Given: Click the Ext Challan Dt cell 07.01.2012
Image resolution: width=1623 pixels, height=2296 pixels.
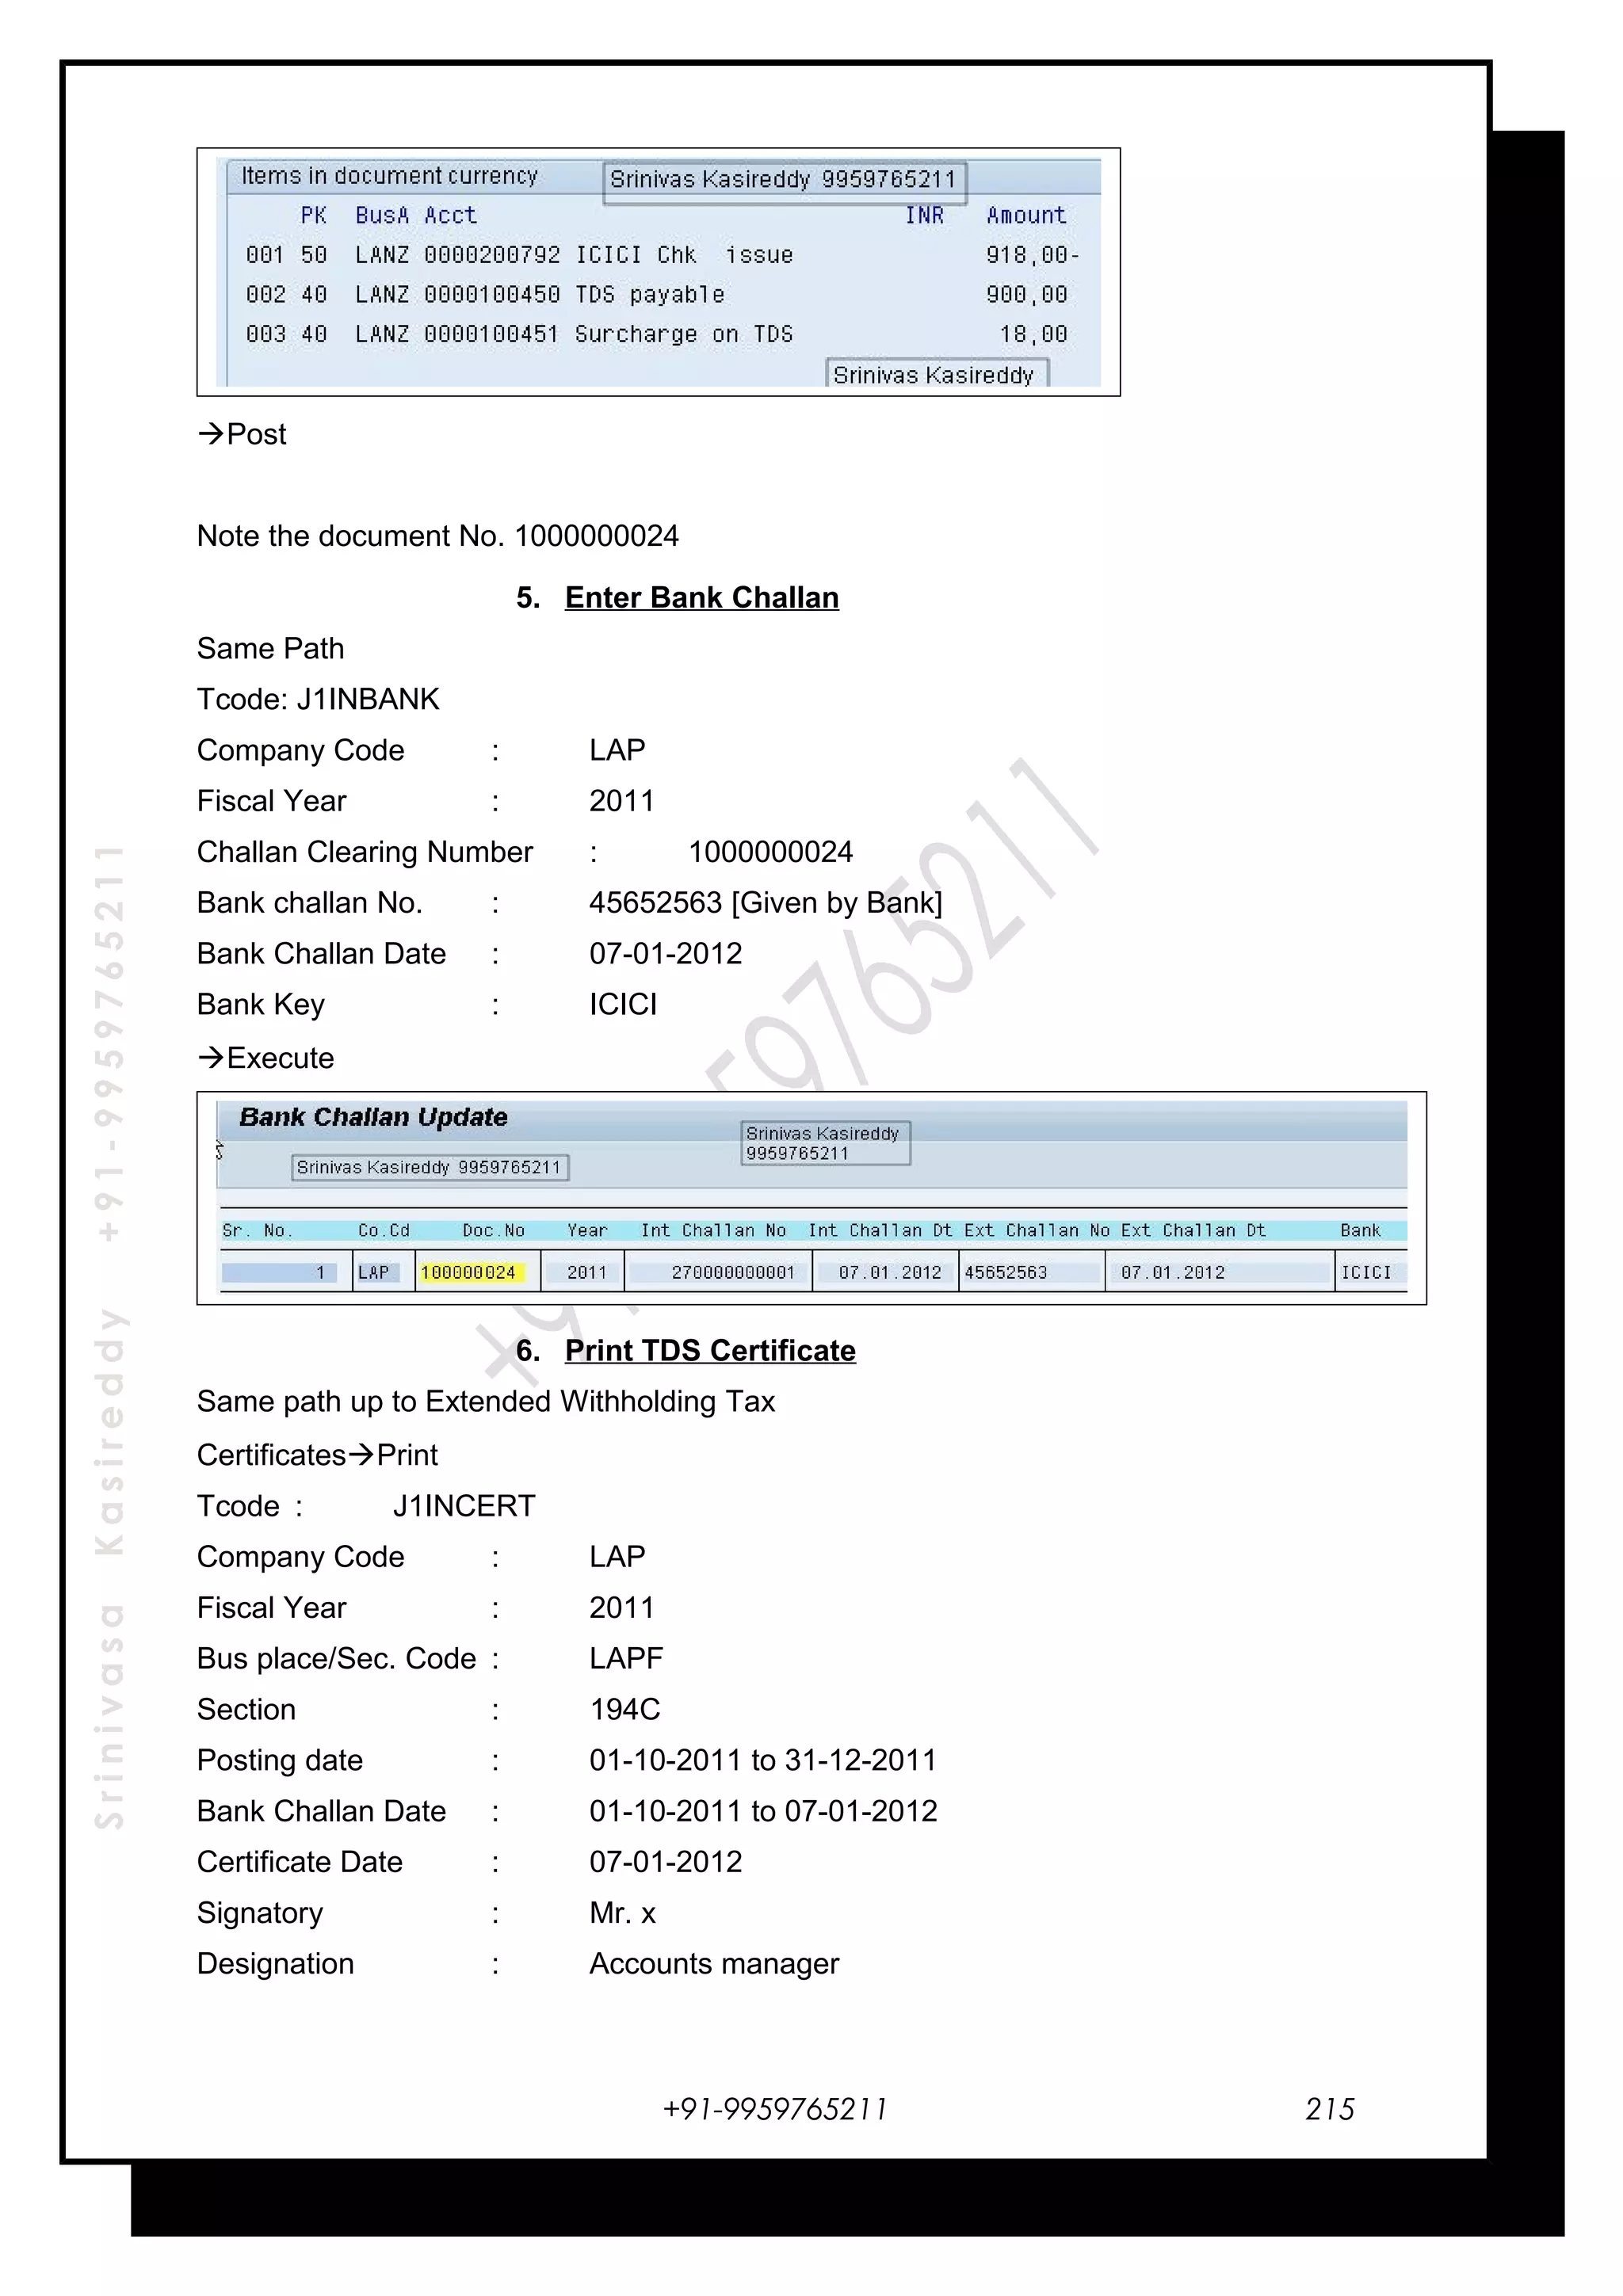Looking at the screenshot, I should (x=1172, y=1272).
